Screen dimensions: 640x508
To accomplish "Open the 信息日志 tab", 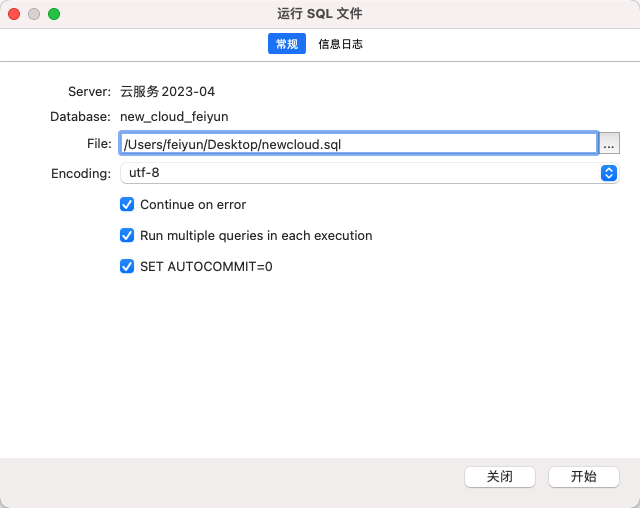I will (340, 44).
